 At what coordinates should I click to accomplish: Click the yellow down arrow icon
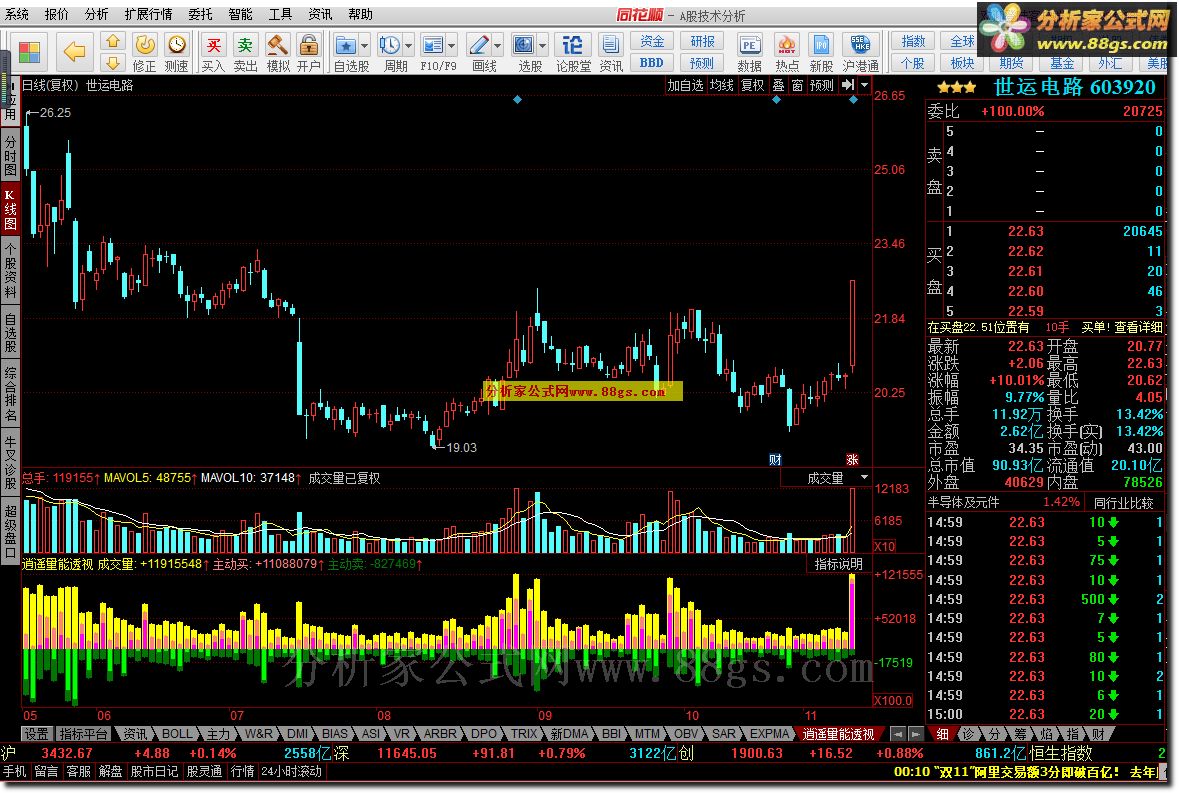point(112,62)
